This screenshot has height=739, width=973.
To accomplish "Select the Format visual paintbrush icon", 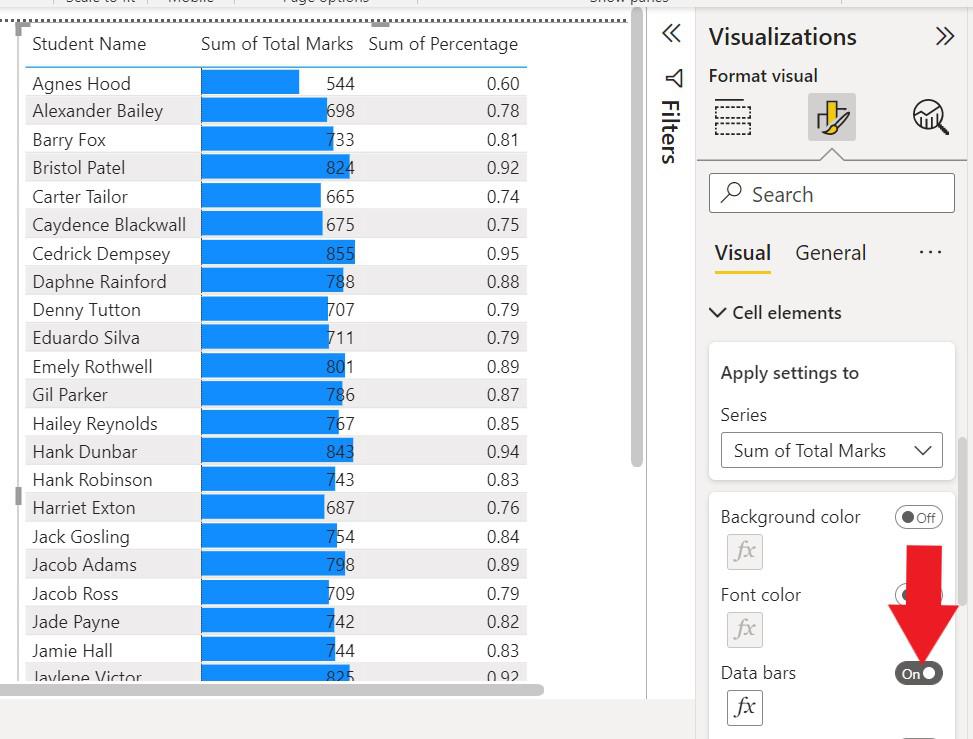I will pyautogui.click(x=831, y=118).
